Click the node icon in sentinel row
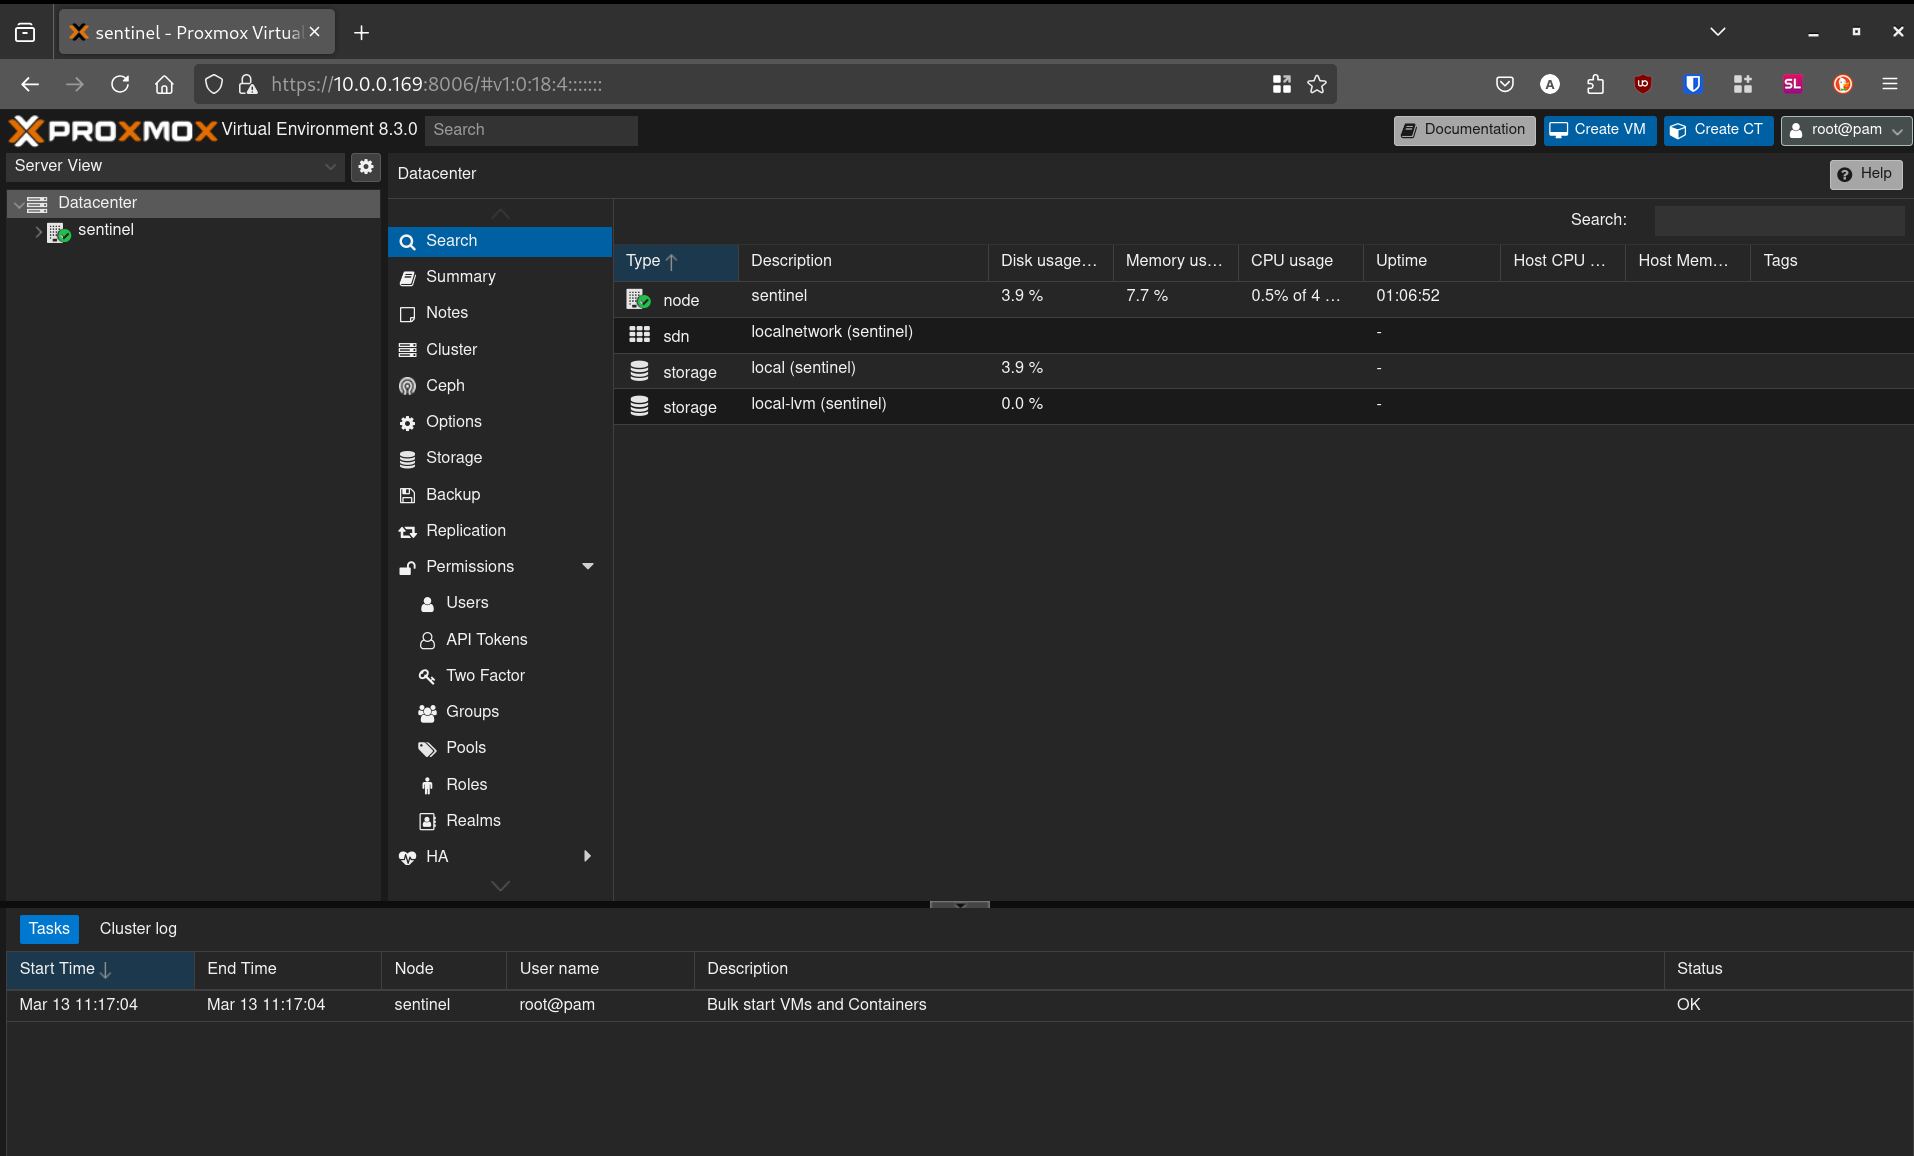Screen dimensions: 1914x1156 click(x=638, y=299)
